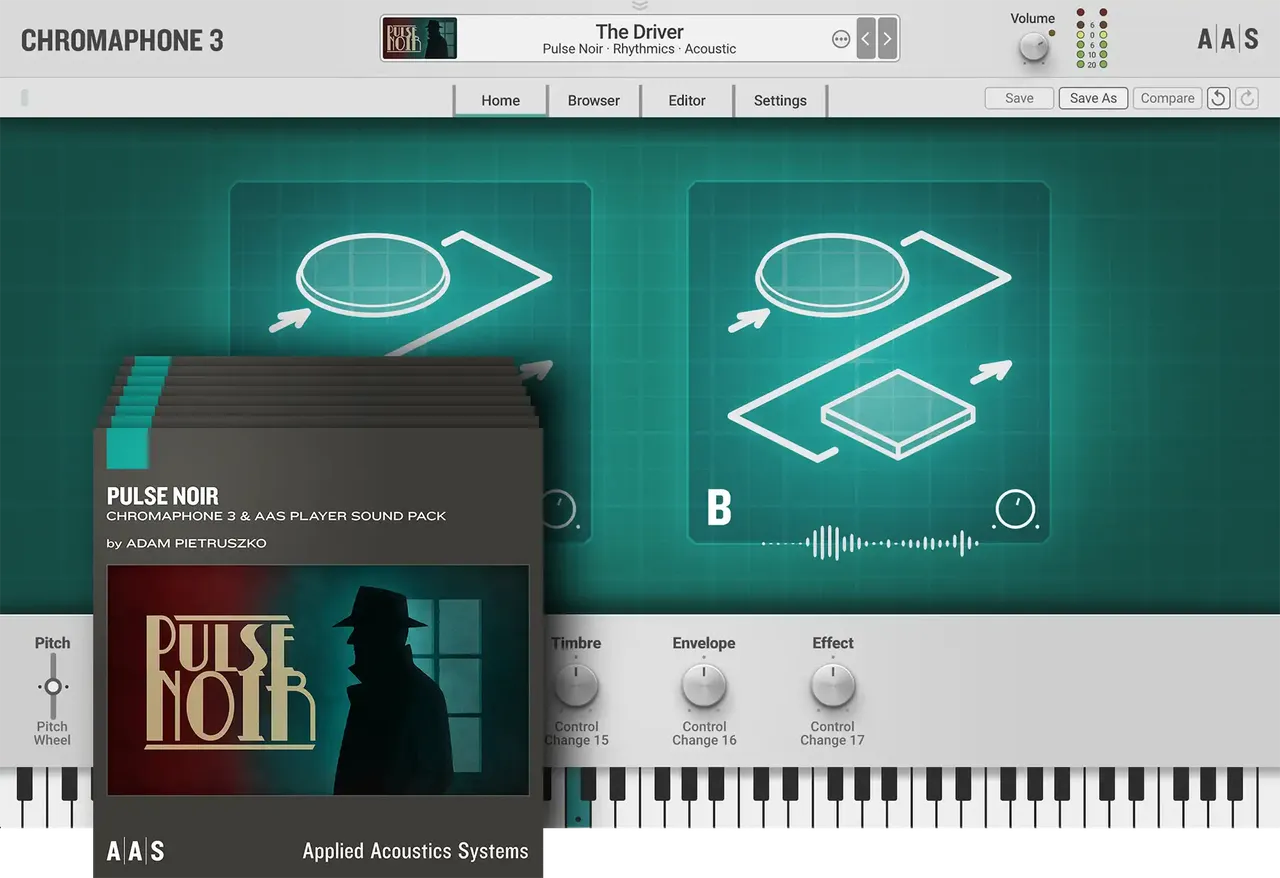The image size is (1280, 878).
Task: Toggle the Compare button
Action: 1167,98
